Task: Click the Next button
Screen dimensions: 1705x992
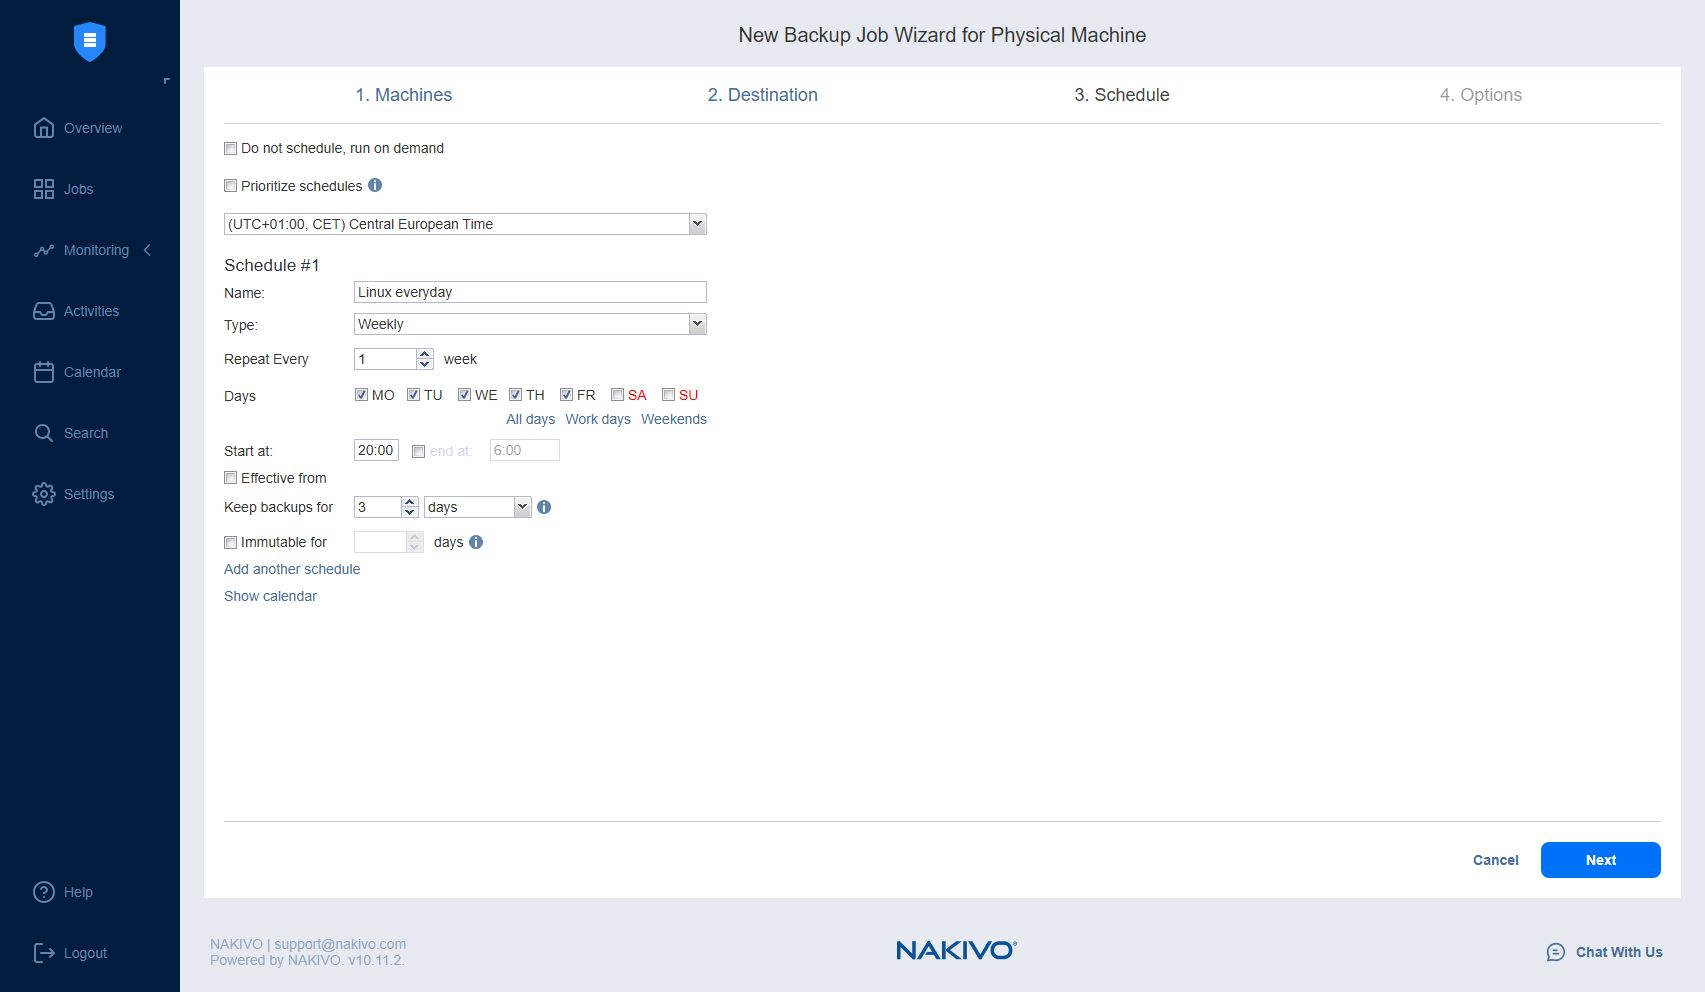Action: [x=1600, y=860]
